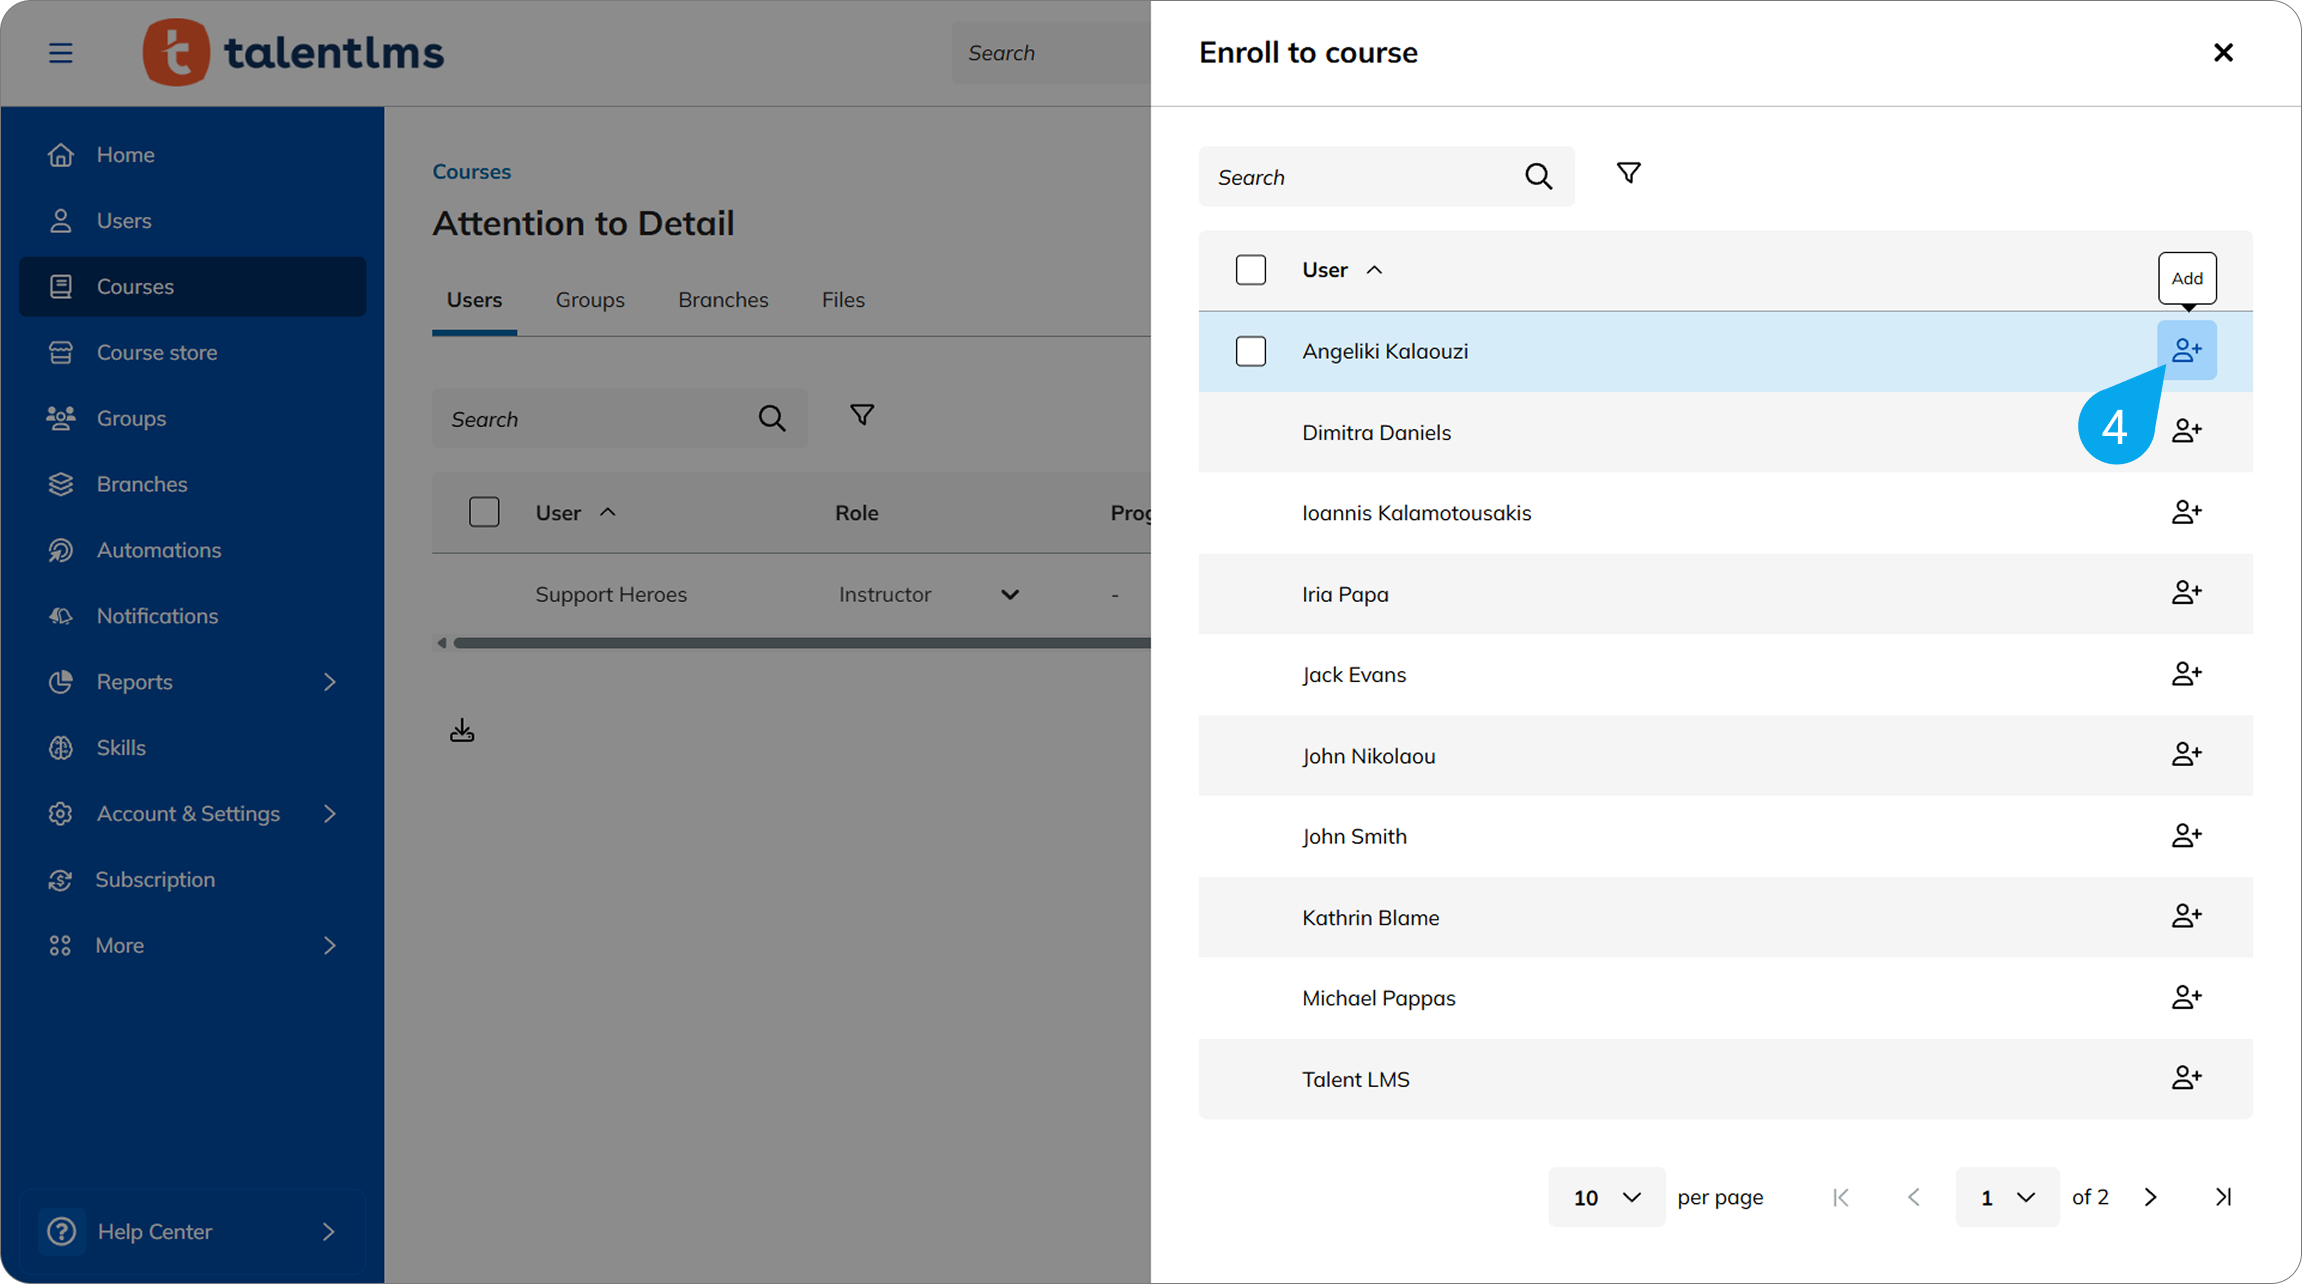Open the 10 per page dropdown
2302x1284 pixels.
pyautogui.click(x=1606, y=1197)
